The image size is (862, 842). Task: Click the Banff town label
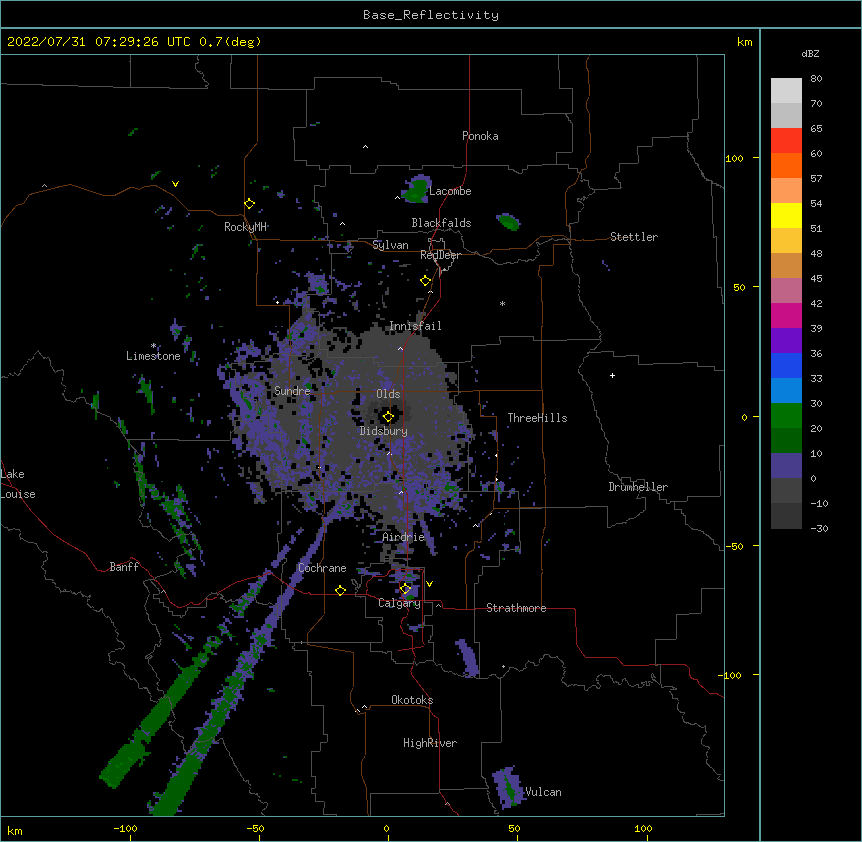pos(124,567)
